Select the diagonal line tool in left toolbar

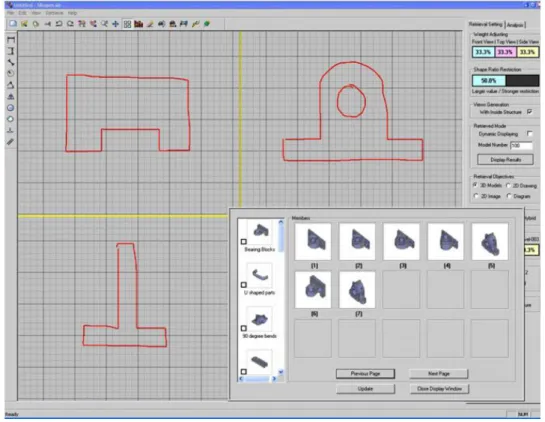[11, 63]
